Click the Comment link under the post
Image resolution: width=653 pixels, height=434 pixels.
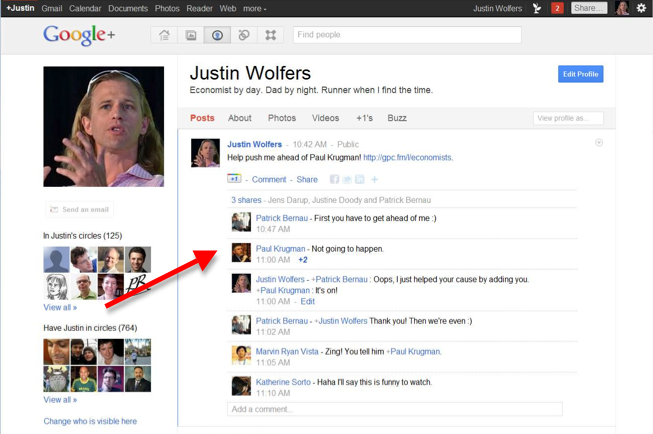(269, 180)
